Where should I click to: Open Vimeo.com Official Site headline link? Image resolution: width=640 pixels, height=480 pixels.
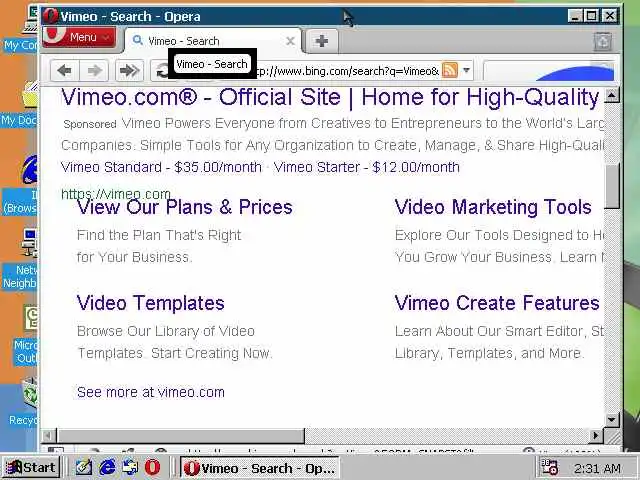coord(330,98)
